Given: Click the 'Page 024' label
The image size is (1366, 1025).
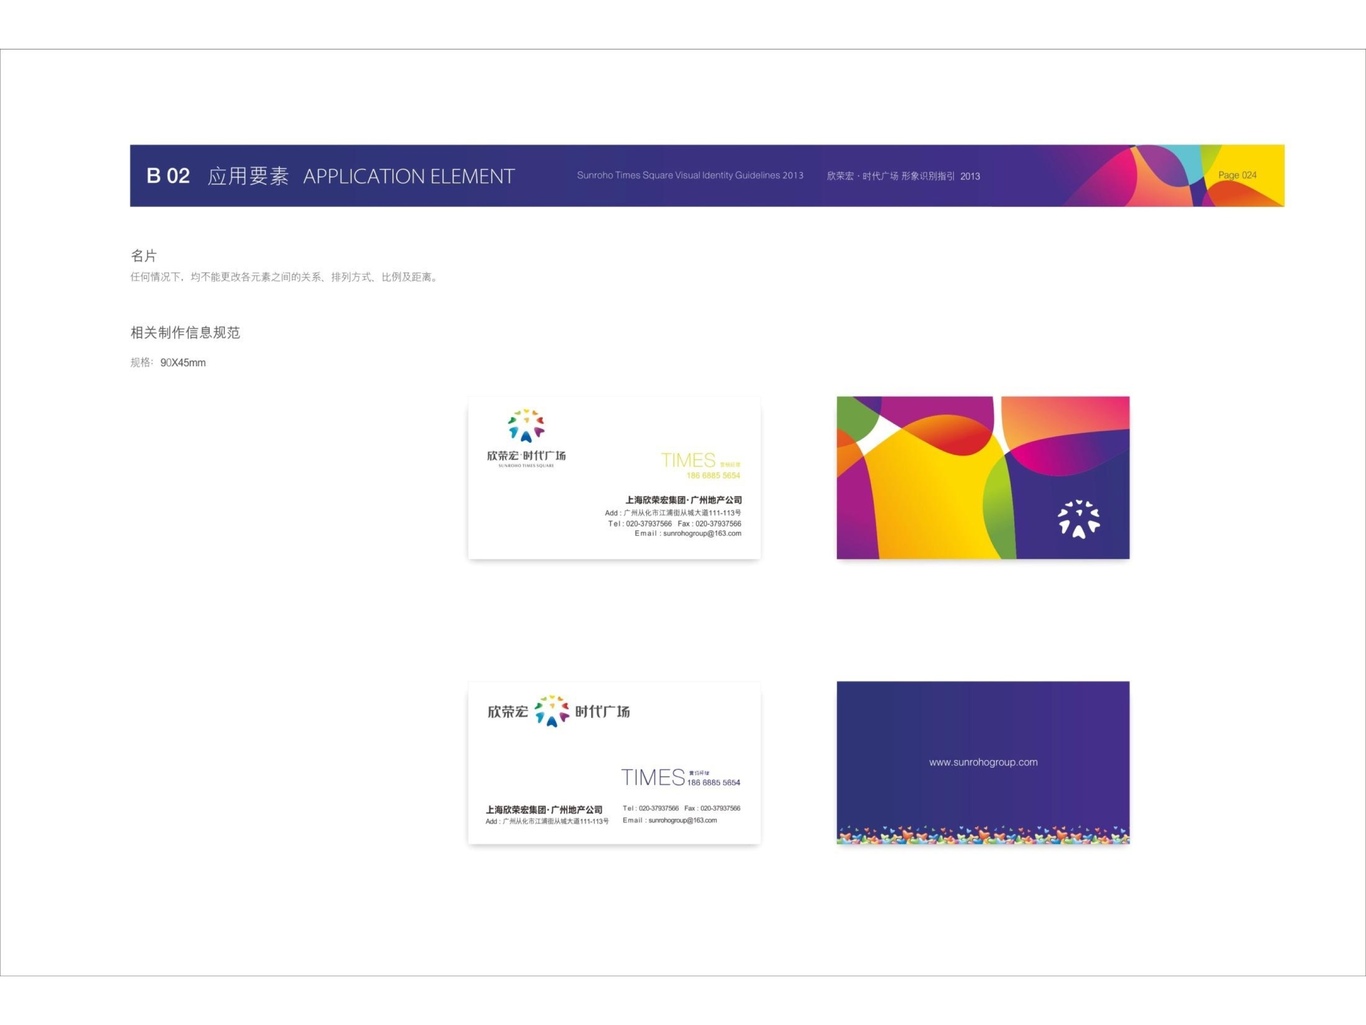Looking at the screenshot, I should tap(1237, 175).
